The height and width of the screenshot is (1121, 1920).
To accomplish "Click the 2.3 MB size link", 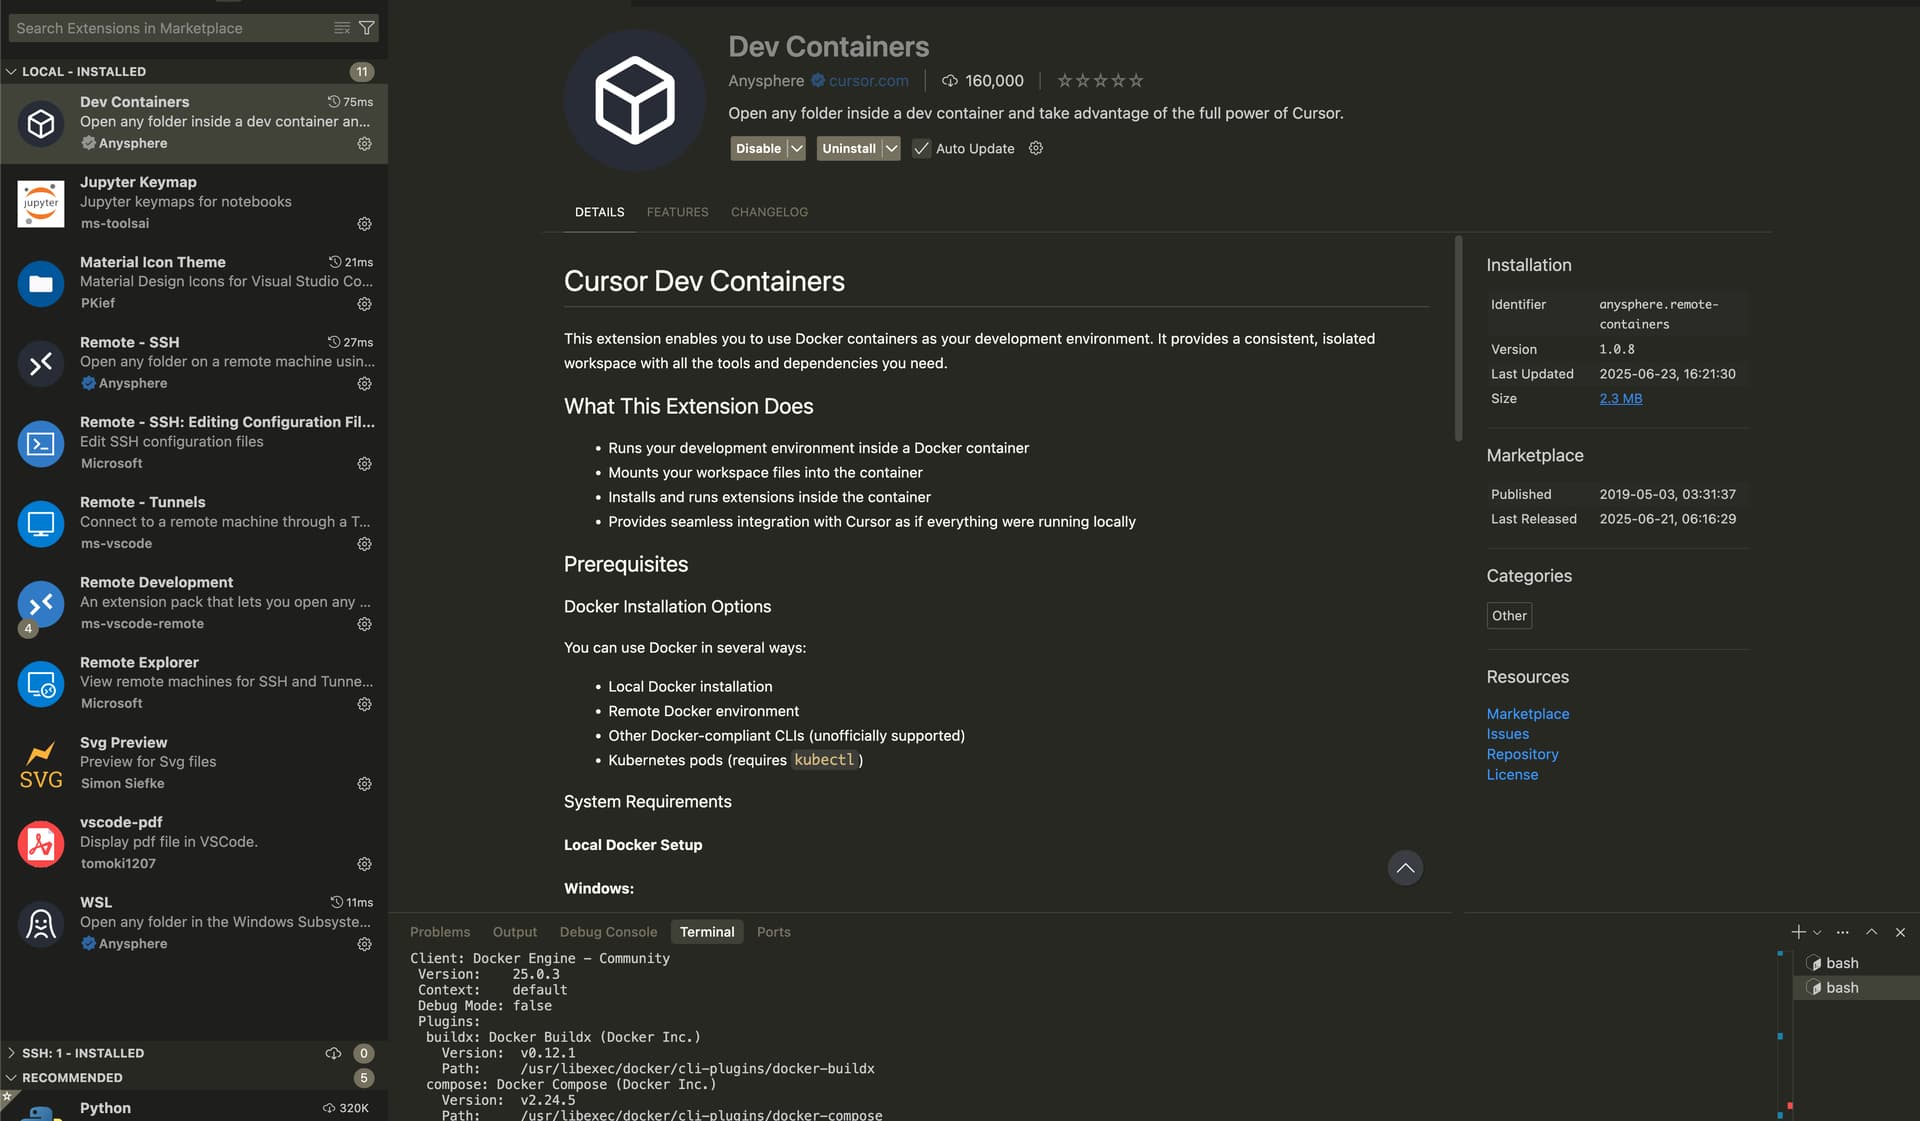I will [x=1620, y=398].
